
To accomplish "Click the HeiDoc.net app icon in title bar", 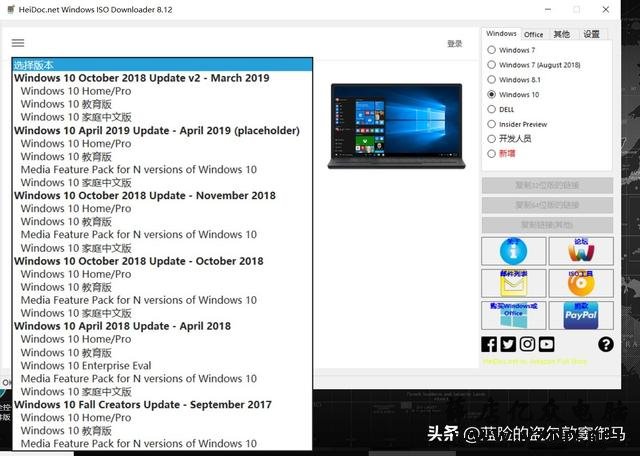I will 11,9.
